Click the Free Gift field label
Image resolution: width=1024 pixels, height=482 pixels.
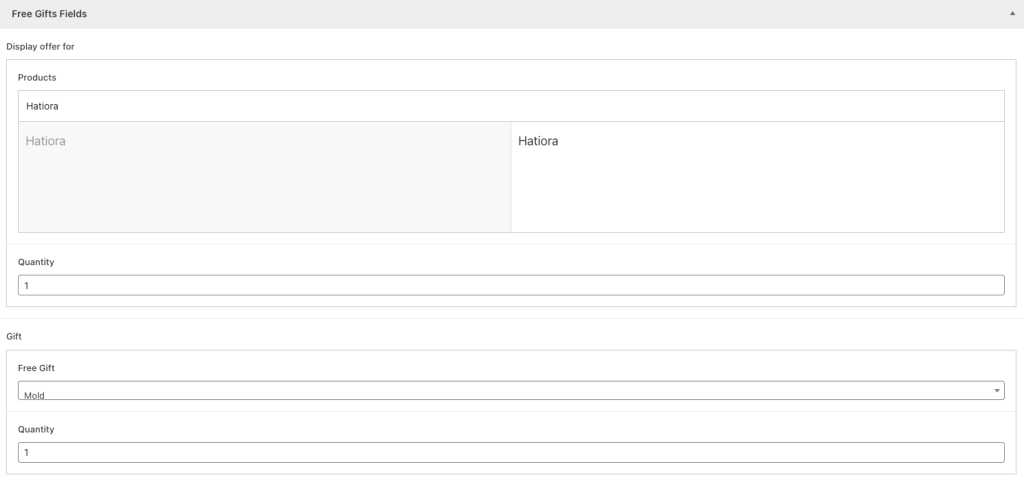click(39, 368)
